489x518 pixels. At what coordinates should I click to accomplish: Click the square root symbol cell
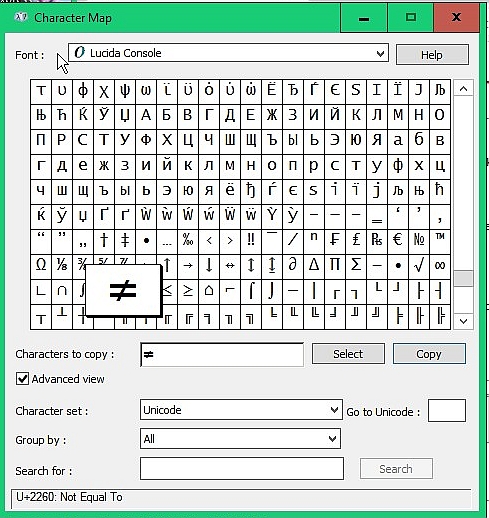coord(419,265)
